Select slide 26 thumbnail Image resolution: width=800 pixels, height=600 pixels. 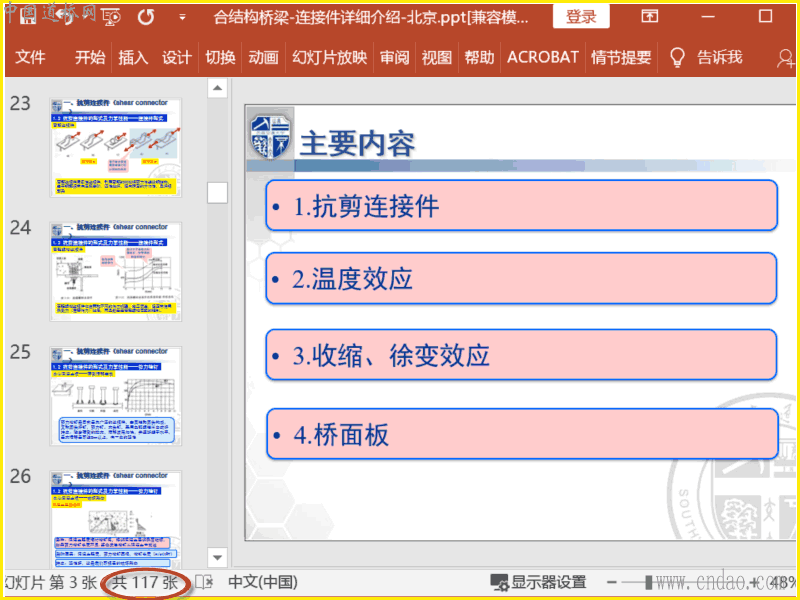coord(116,519)
